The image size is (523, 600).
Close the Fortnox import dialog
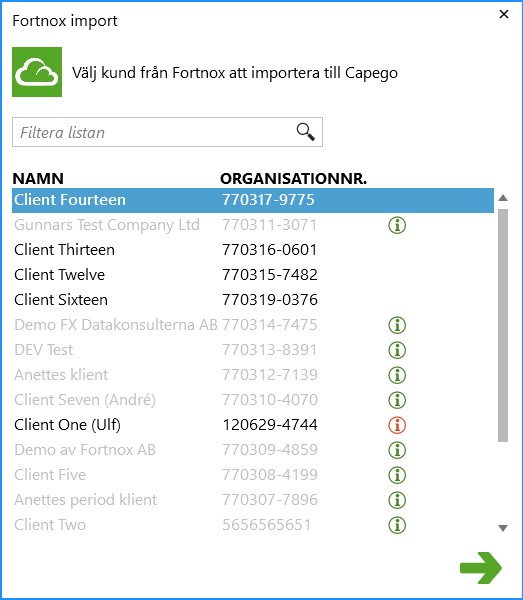tap(504, 14)
